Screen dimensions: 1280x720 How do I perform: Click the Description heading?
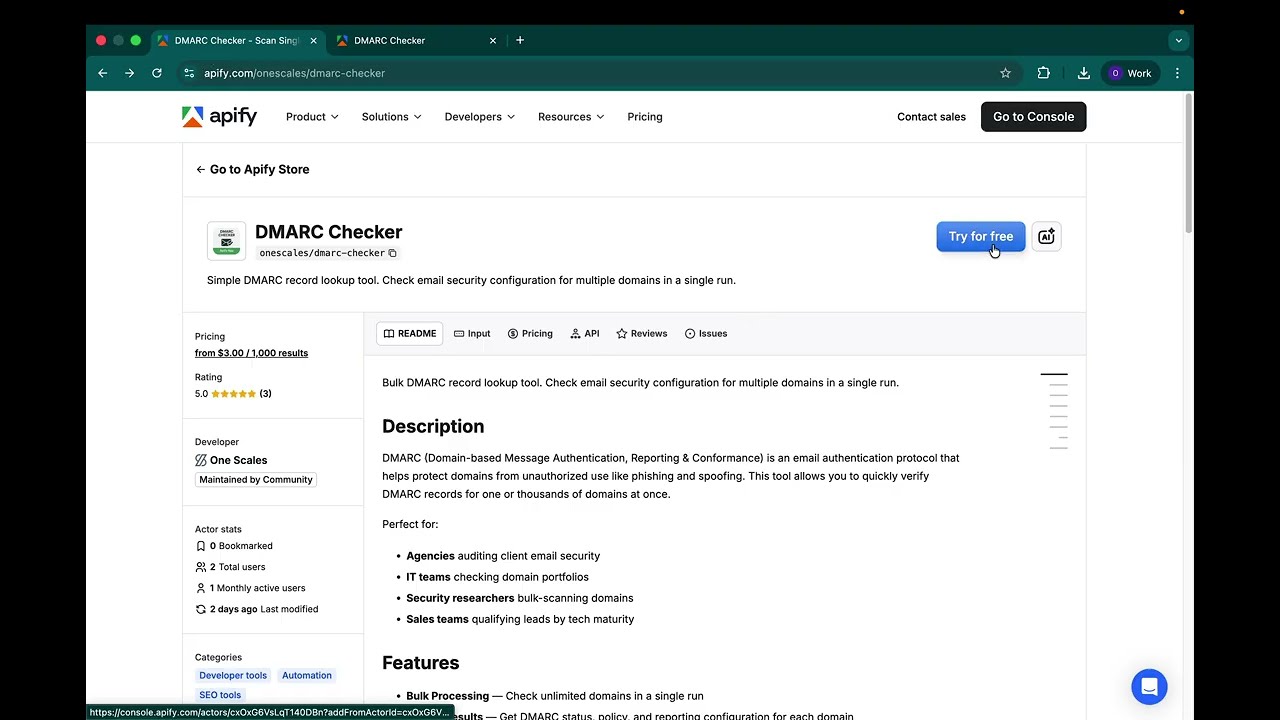click(x=433, y=426)
